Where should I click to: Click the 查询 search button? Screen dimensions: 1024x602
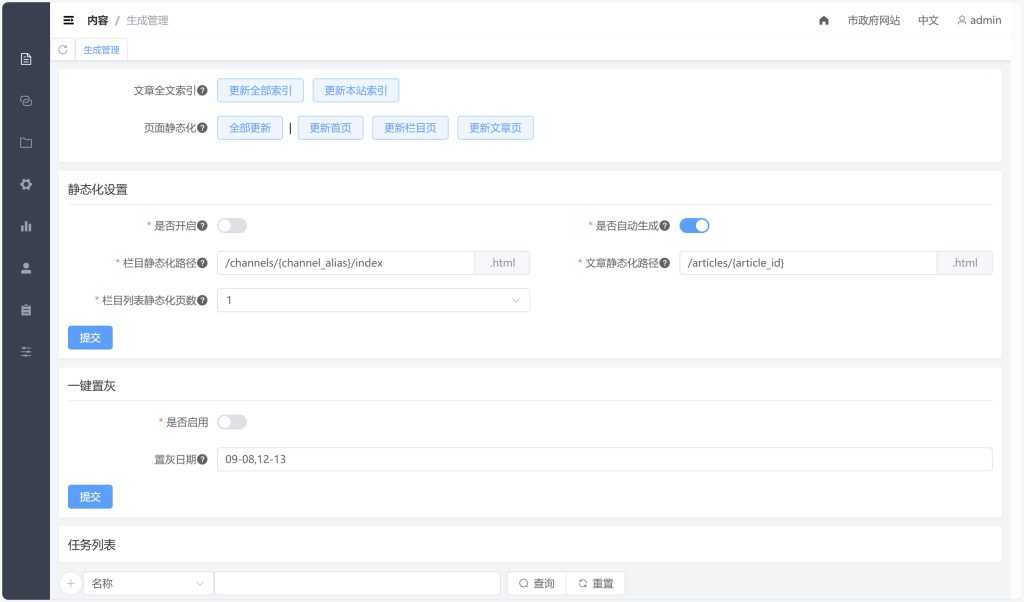(x=537, y=583)
